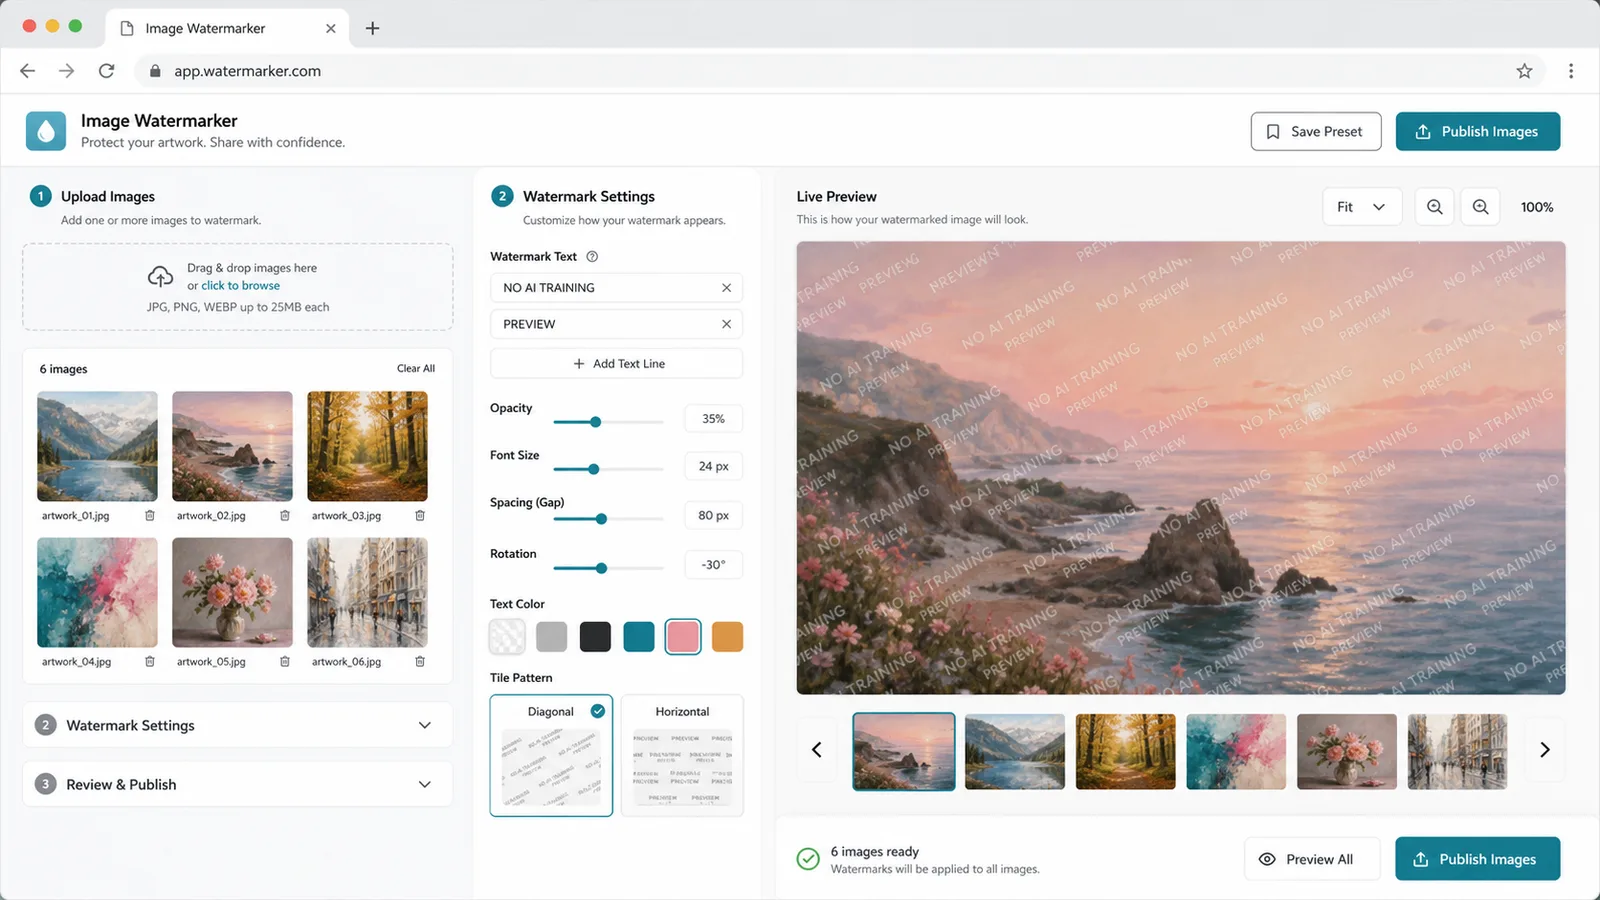Select the artwork_01.jpg mountain lake thumbnail

pos(97,446)
